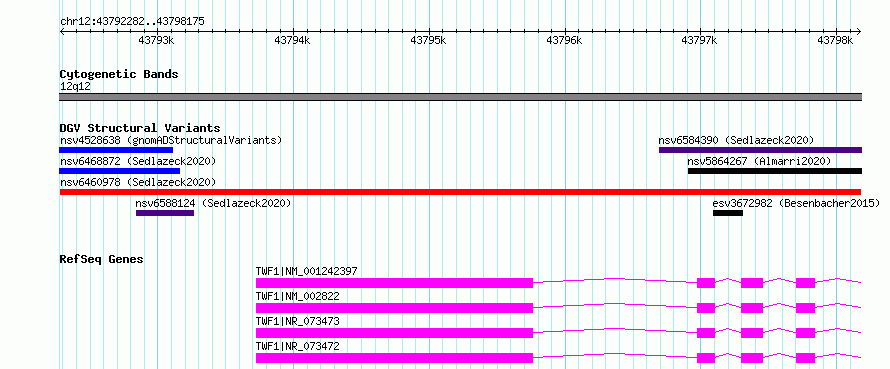Click the 43798k ruler tick label

coord(836,40)
